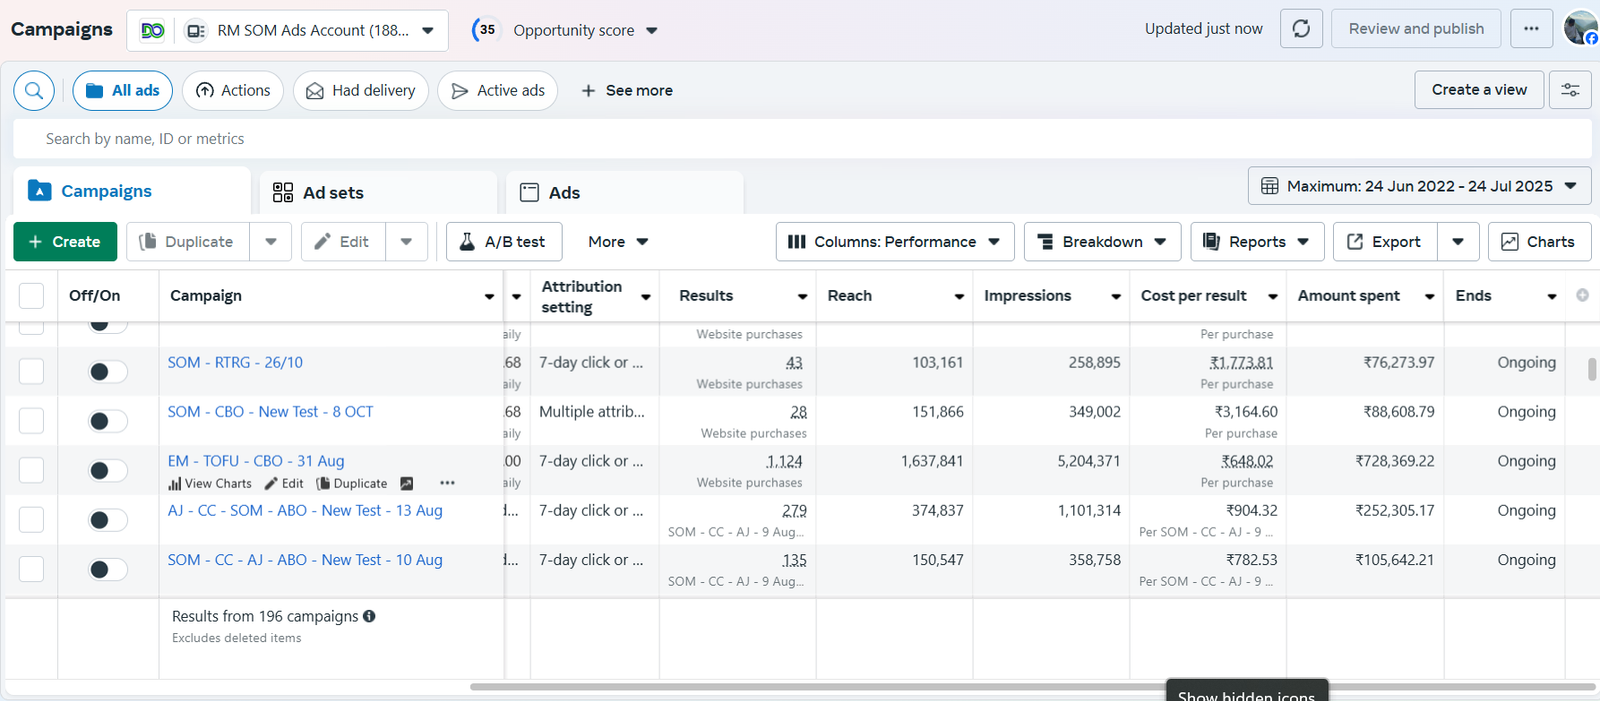Click the refresh data icon

[x=1301, y=29]
